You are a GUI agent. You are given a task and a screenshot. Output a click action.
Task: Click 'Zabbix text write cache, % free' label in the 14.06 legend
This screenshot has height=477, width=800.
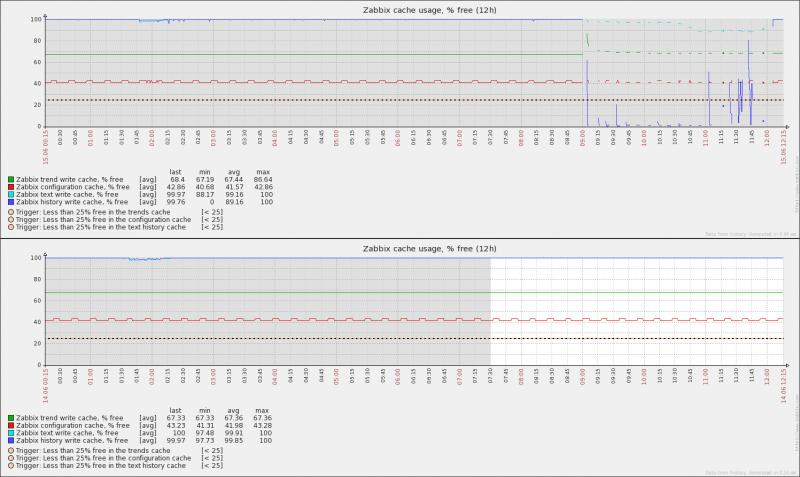click(x=67, y=433)
